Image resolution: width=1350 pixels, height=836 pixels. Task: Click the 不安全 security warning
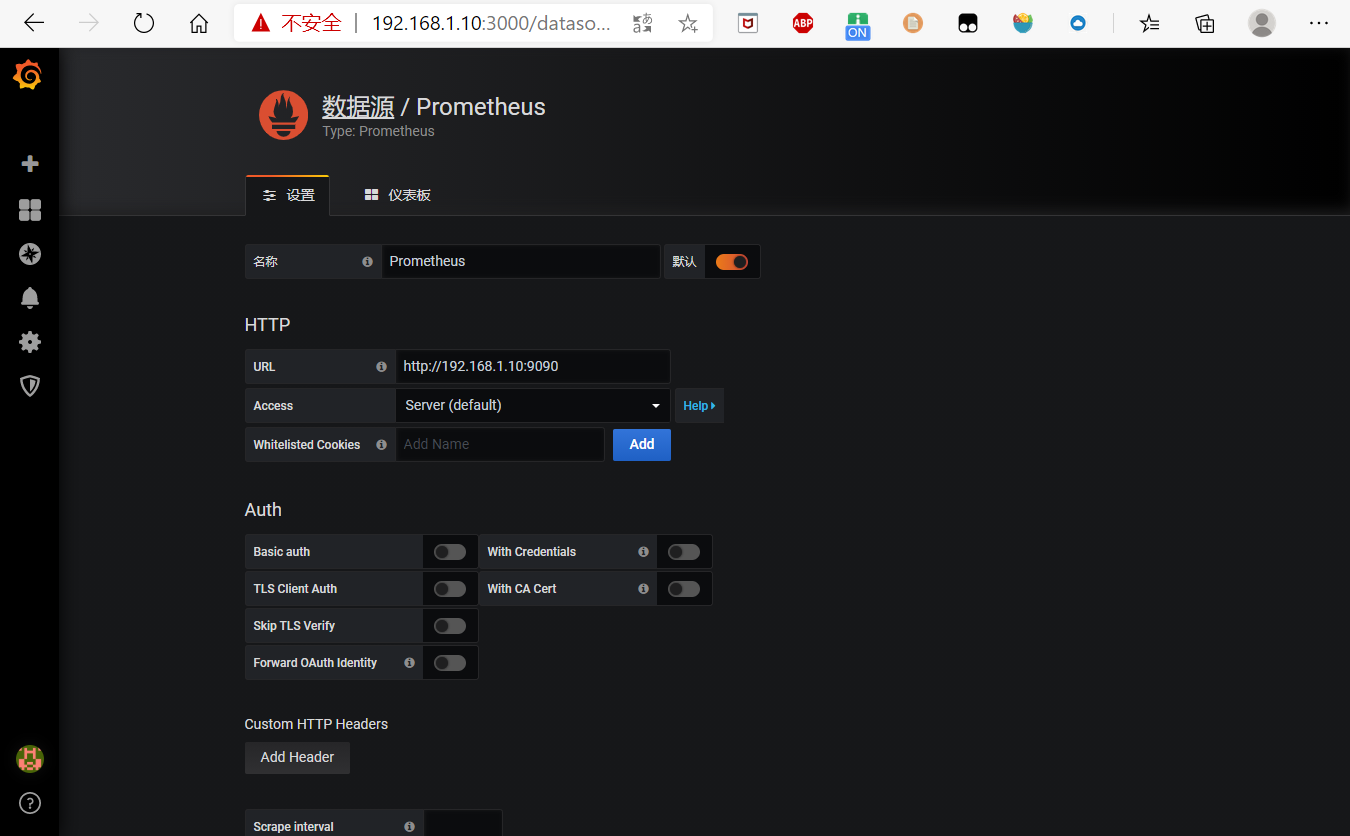coord(297,23)
